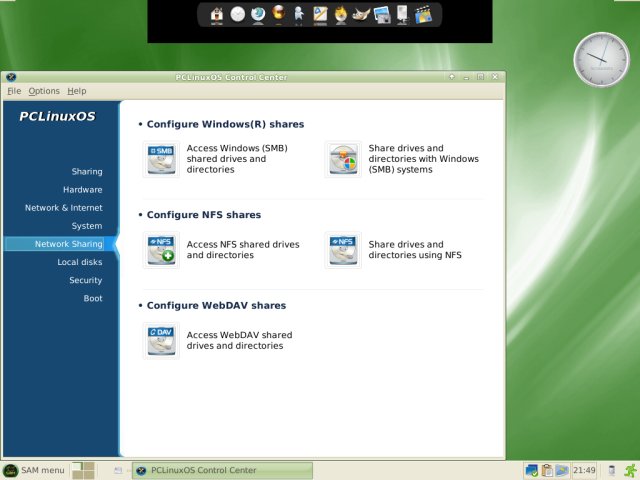
Task: Click the 'Configure WebDAV shares' heading
Action: coord(216,305)
